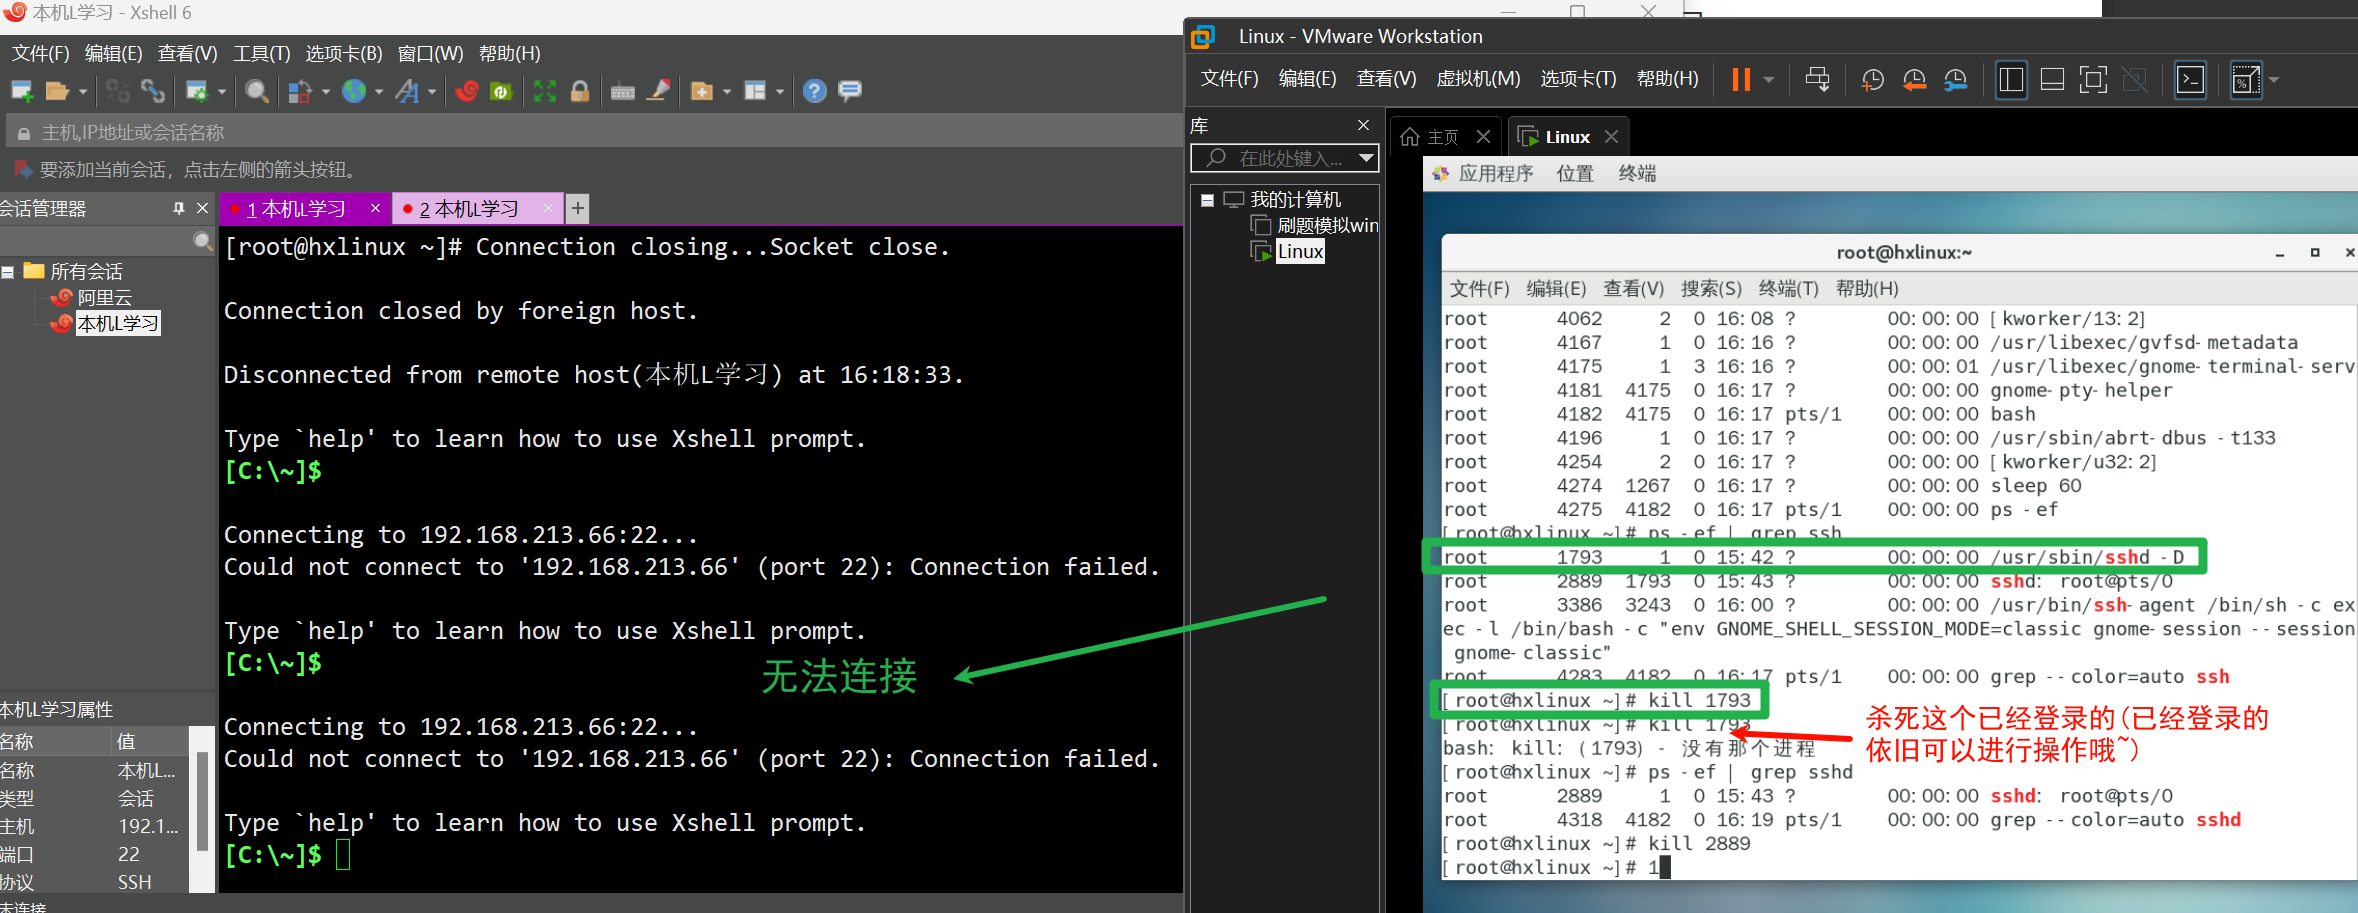Pin the Xshell session manager panel
2358x913 pixels.
coord(178,208)
